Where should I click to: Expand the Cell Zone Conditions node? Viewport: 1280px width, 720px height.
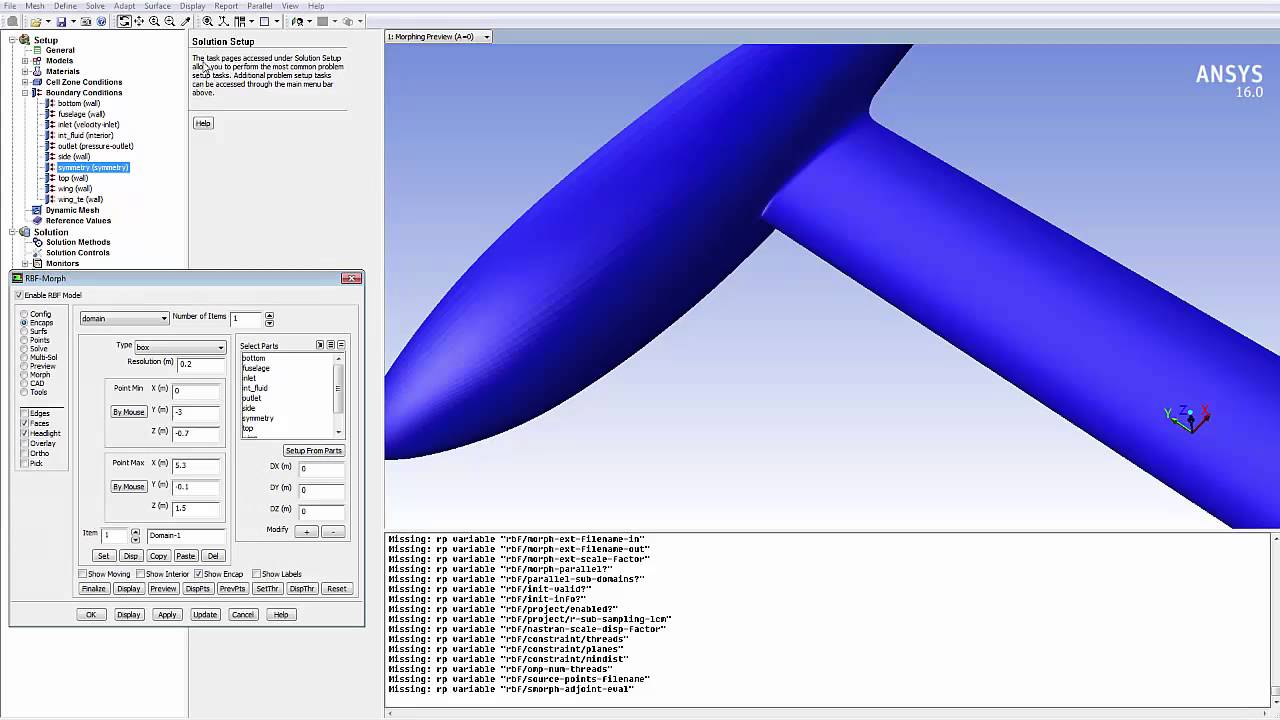click(25, 82)
